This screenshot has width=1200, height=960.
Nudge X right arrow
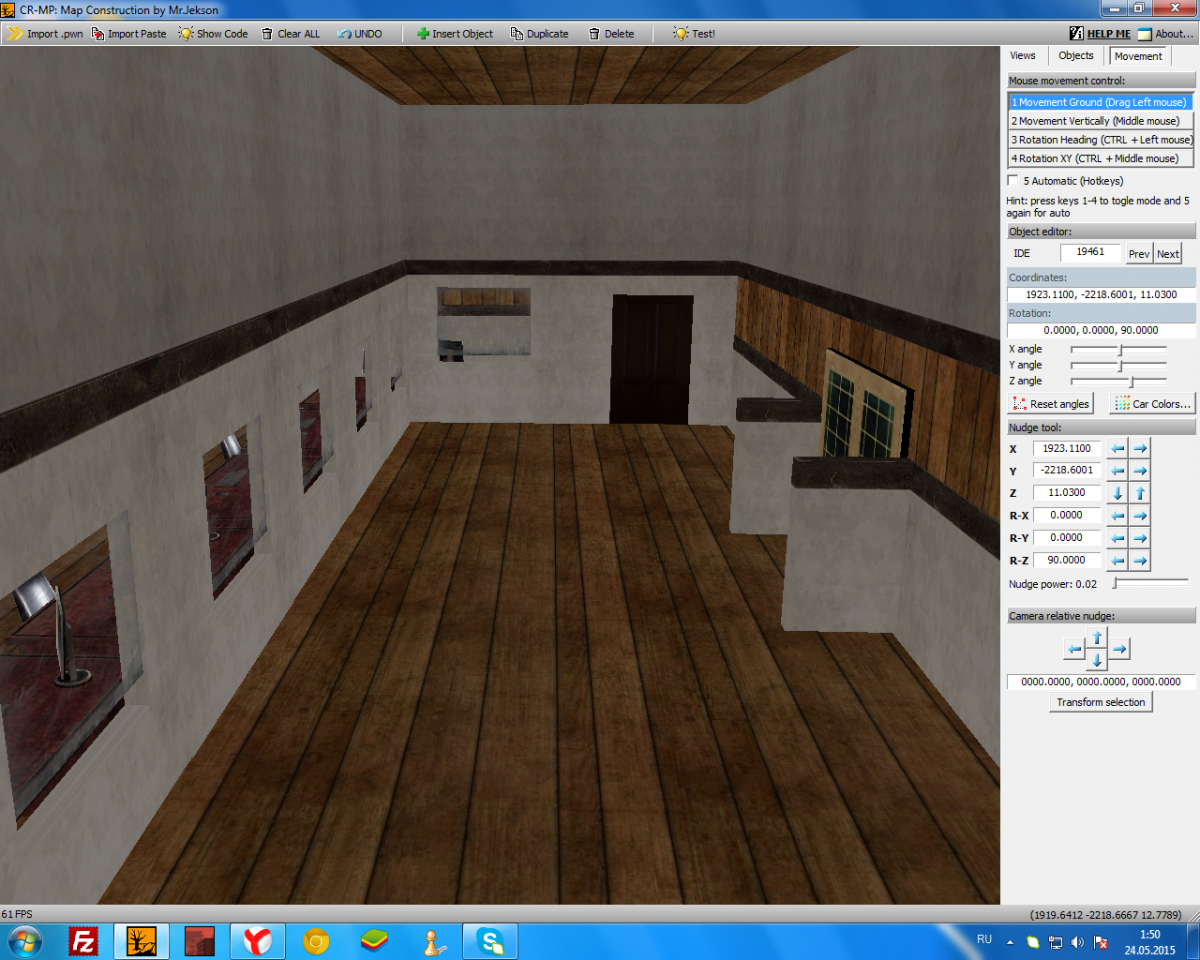tap(1140, 448)
